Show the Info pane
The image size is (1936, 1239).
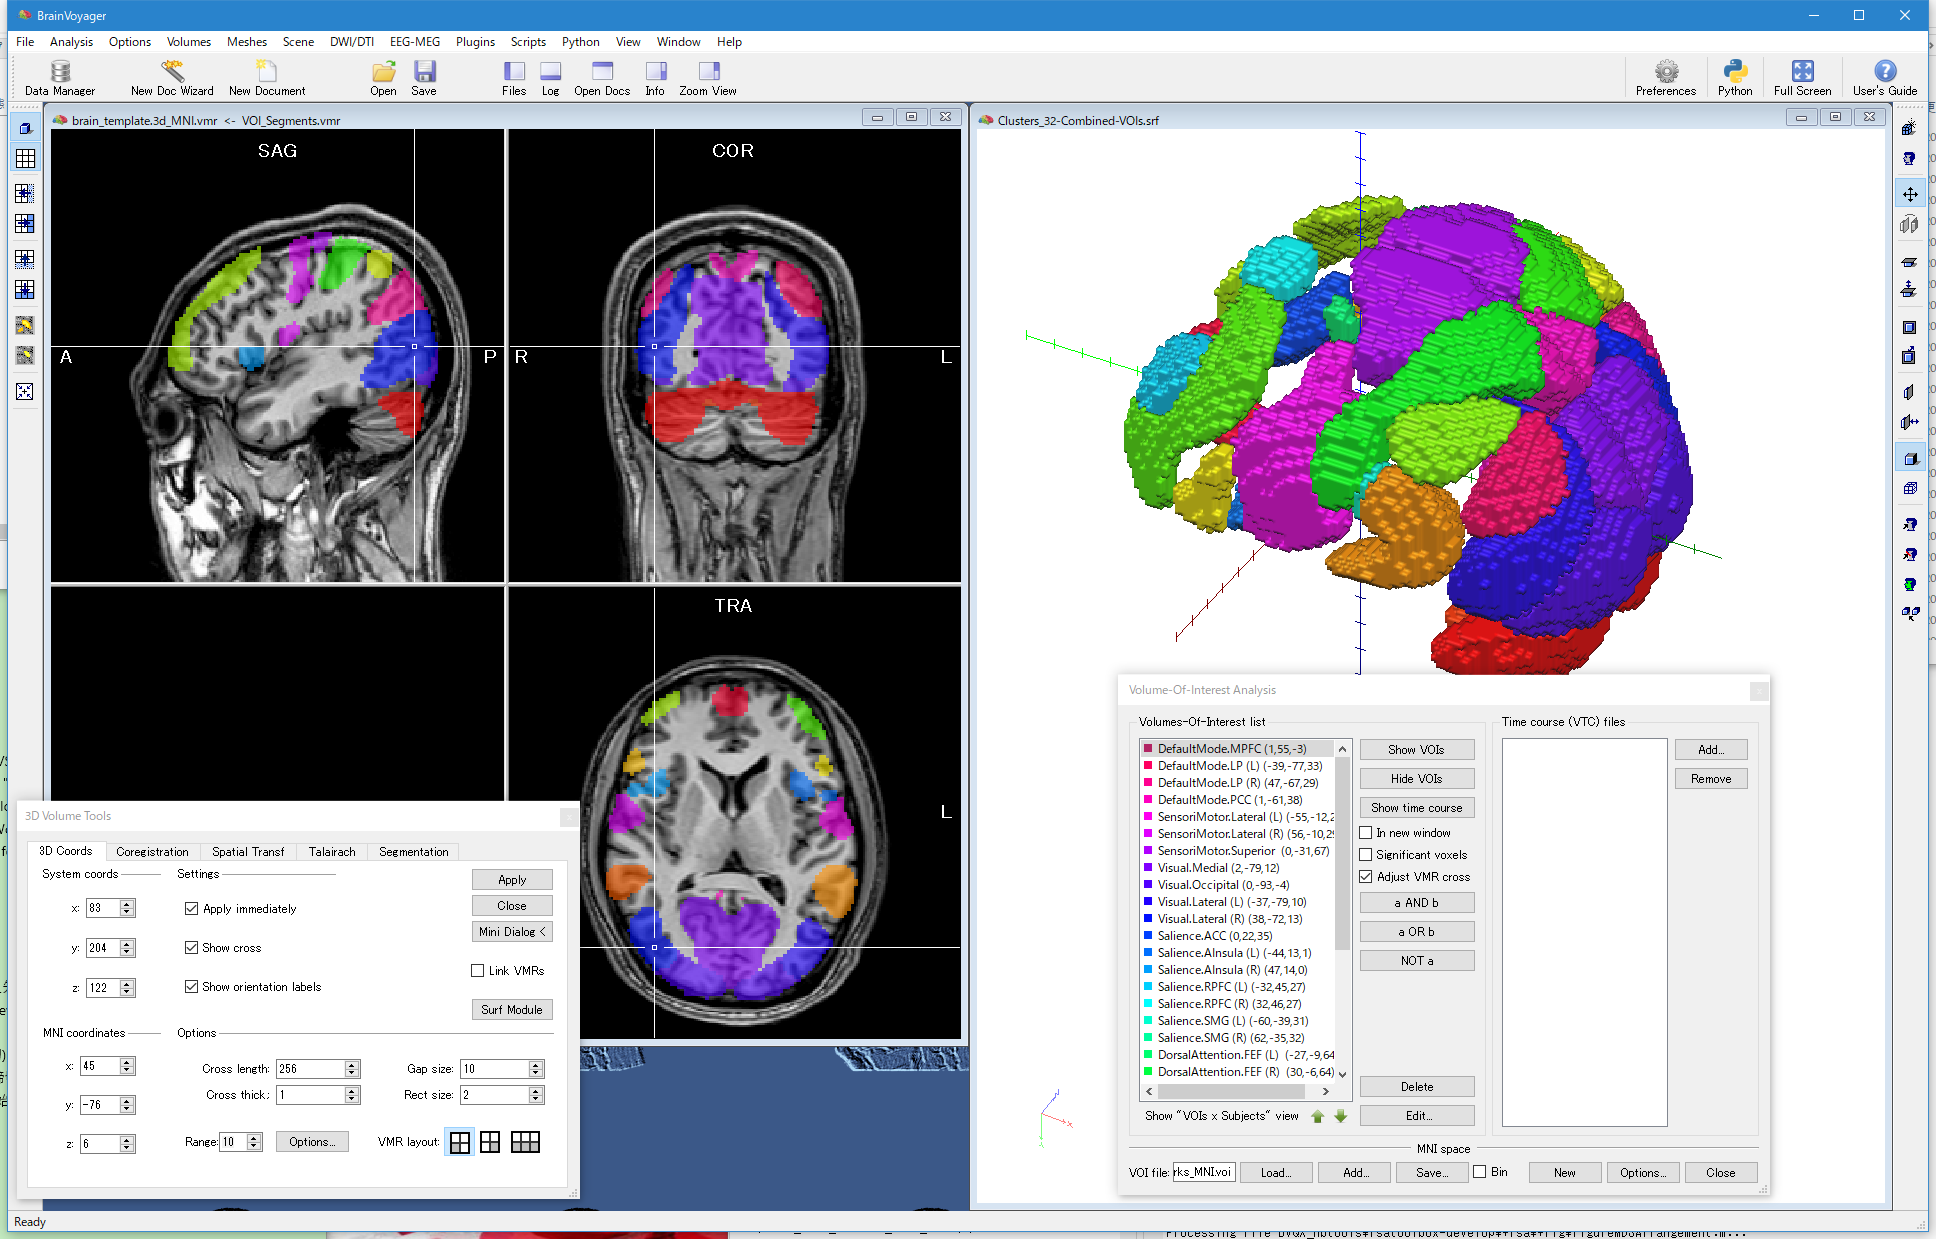pos(655,78)
